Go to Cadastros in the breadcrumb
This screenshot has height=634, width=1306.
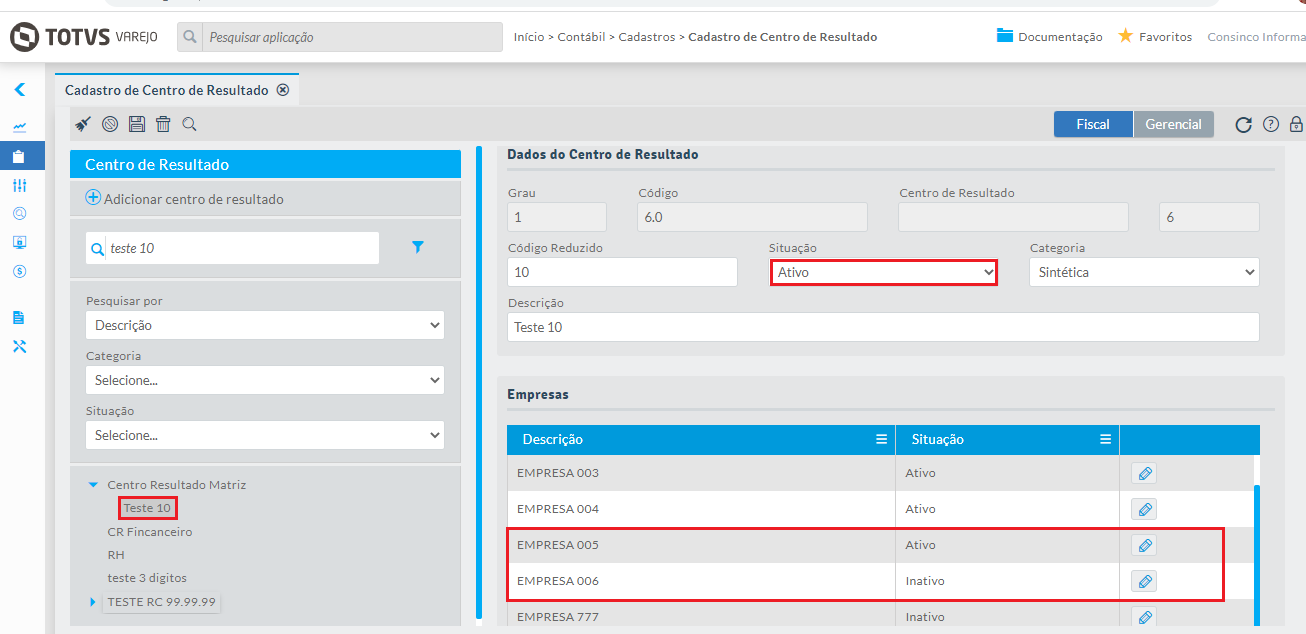[x=646, y=37]
